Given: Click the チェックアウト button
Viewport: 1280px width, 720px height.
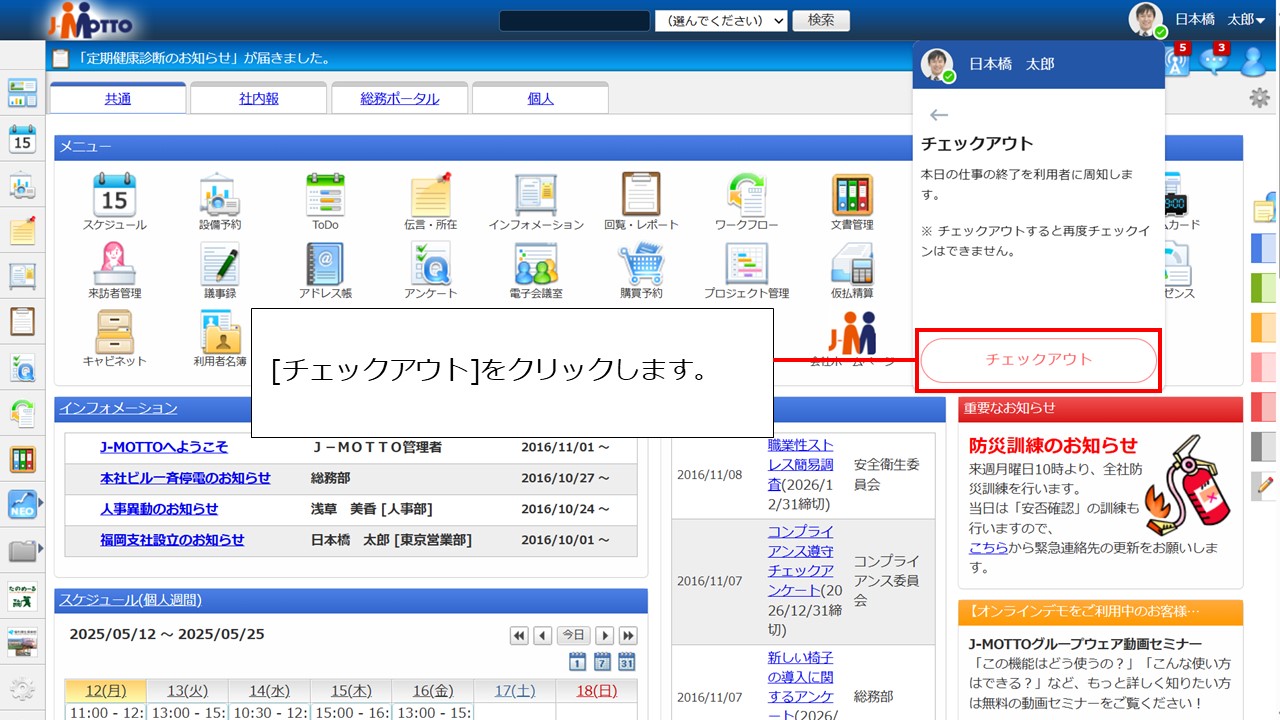Looking at the screenshot, I should [x=1038, y=360].
